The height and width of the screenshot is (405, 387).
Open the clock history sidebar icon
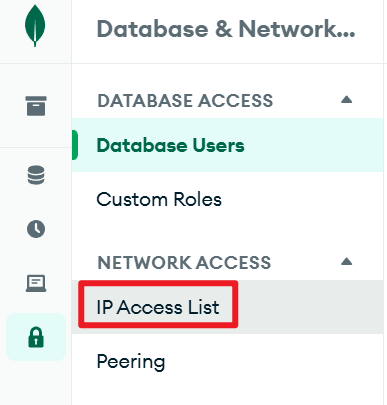point(36,229)
